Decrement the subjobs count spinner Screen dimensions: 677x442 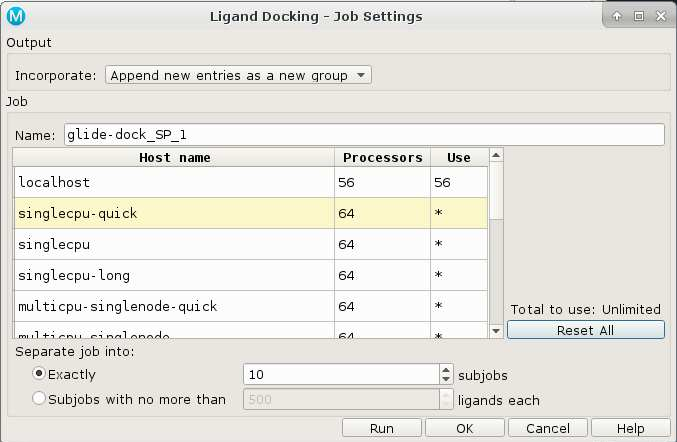pos(446,379)
